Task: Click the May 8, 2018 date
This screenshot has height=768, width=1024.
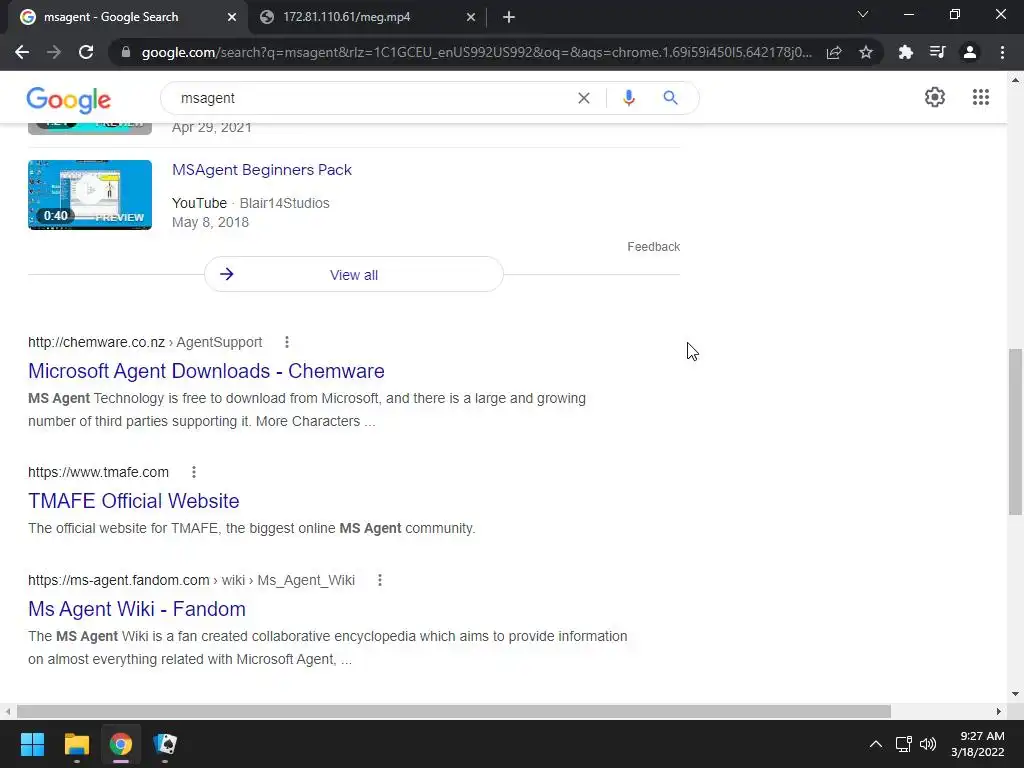Action: click(x=210, y=222)
